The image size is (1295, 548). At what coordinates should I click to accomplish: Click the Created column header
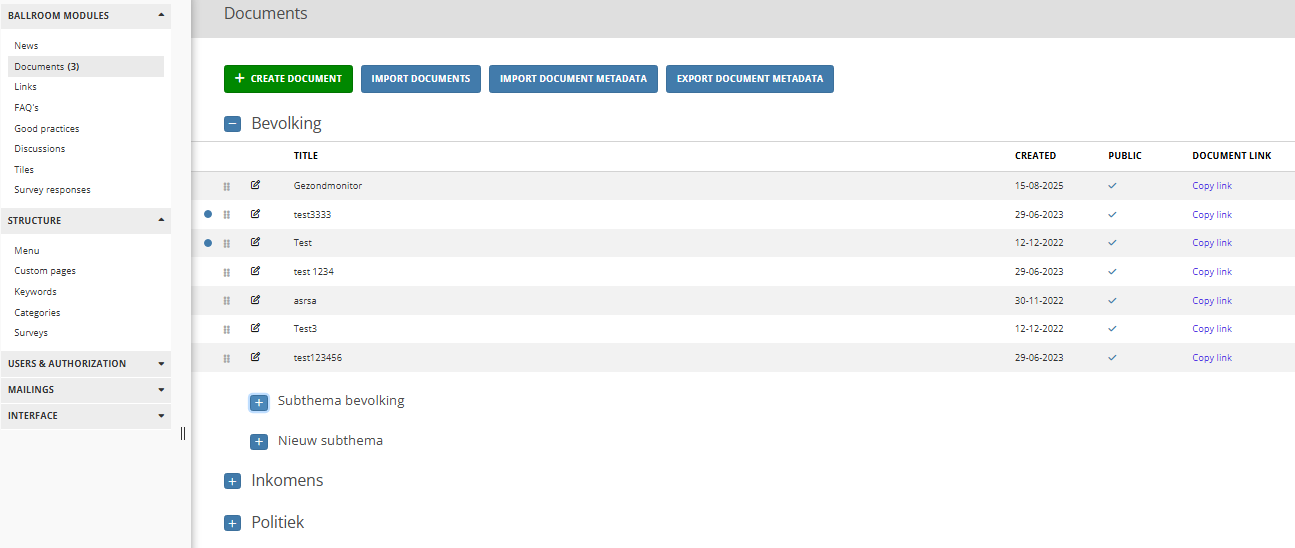1035,156
